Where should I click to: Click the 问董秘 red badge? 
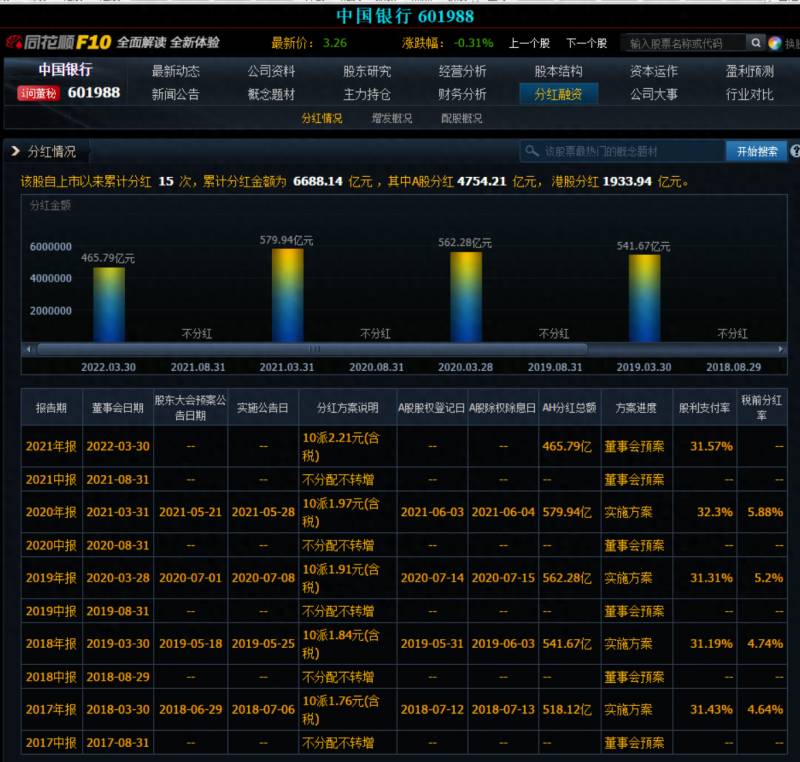coord(39,93)
